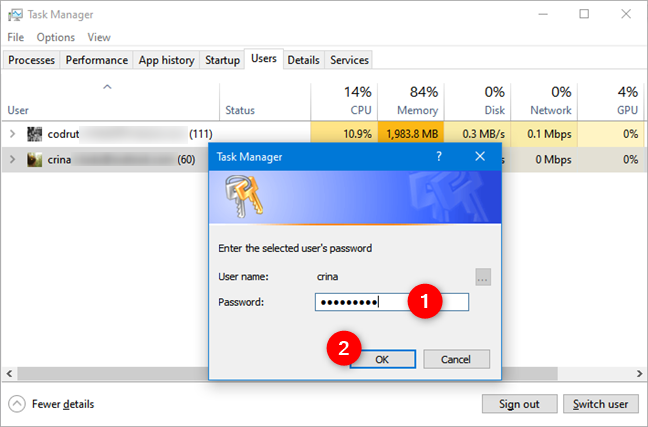Viewport: 648px width, 427px height.
Task: Expand the codrut user row
Action: click(x=12, y=134)
